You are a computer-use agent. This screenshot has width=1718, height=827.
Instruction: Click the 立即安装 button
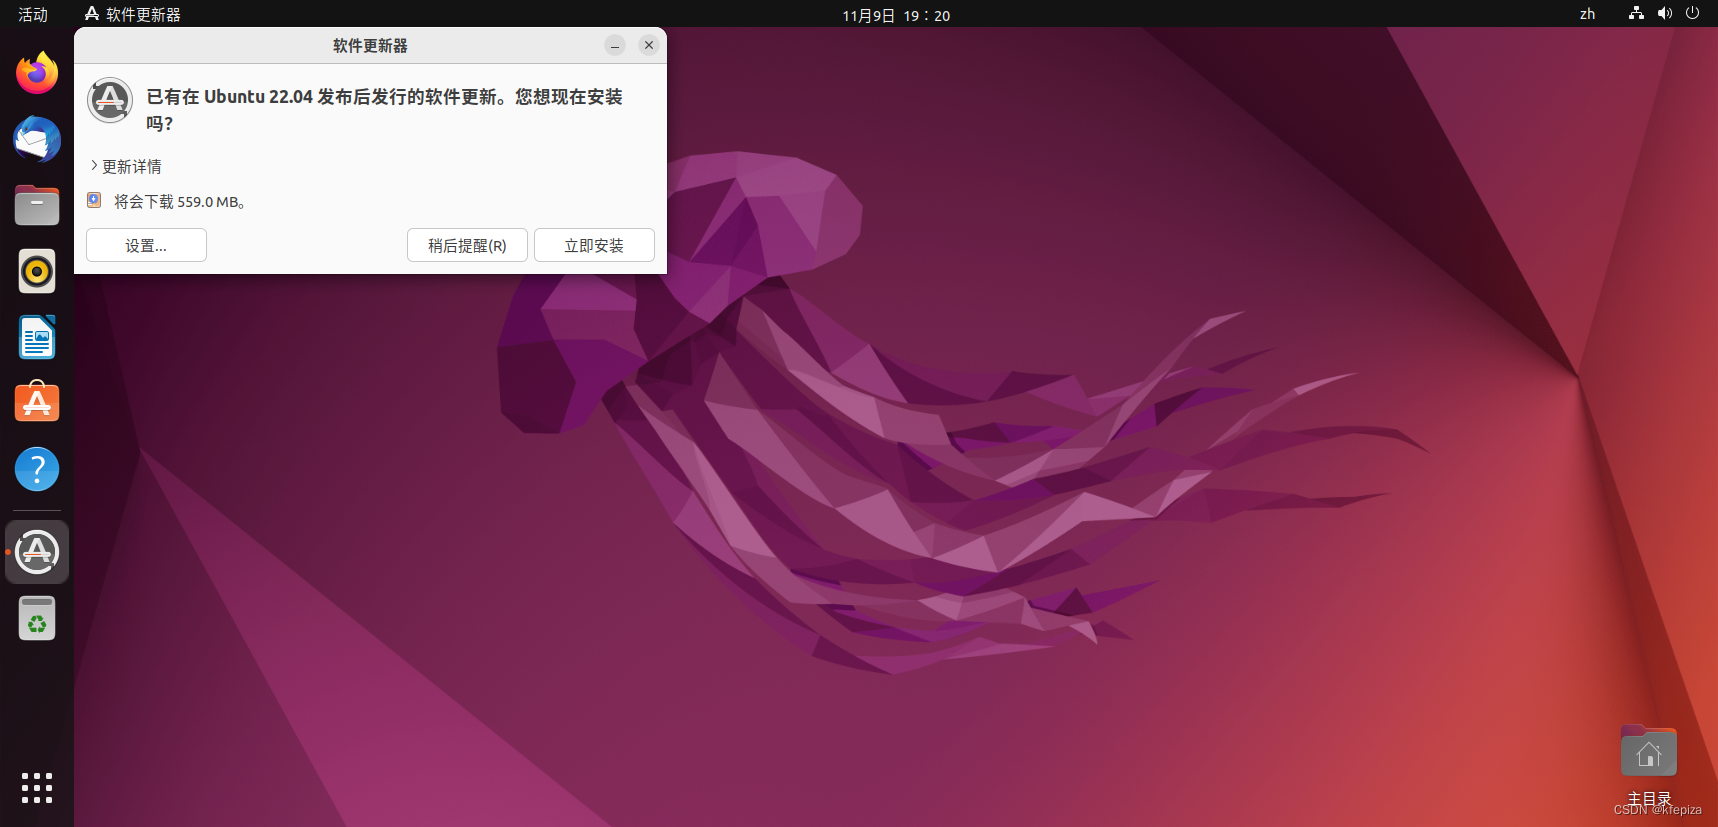[x=594, y=245]
